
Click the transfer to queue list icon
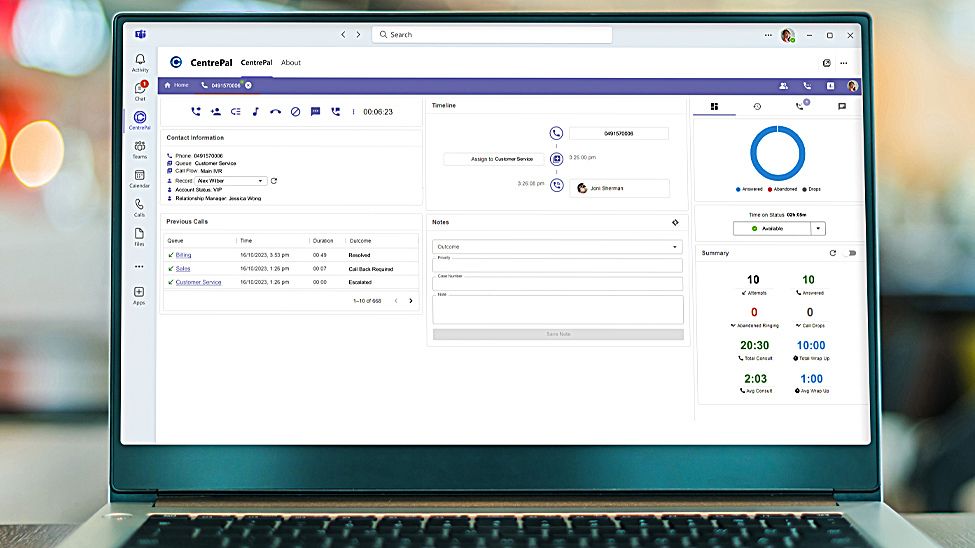[236, 111]
